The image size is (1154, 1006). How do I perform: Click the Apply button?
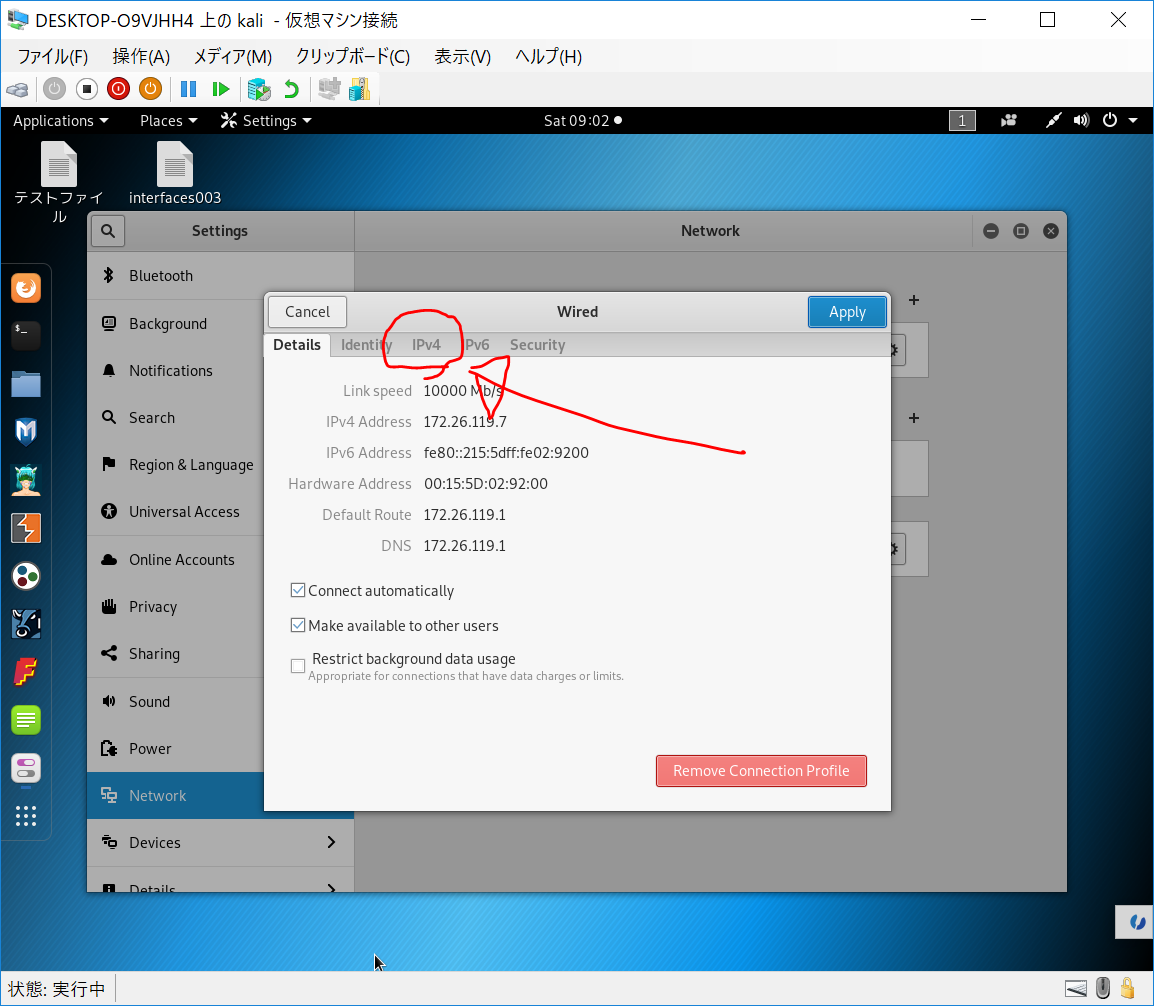point(847,312)
